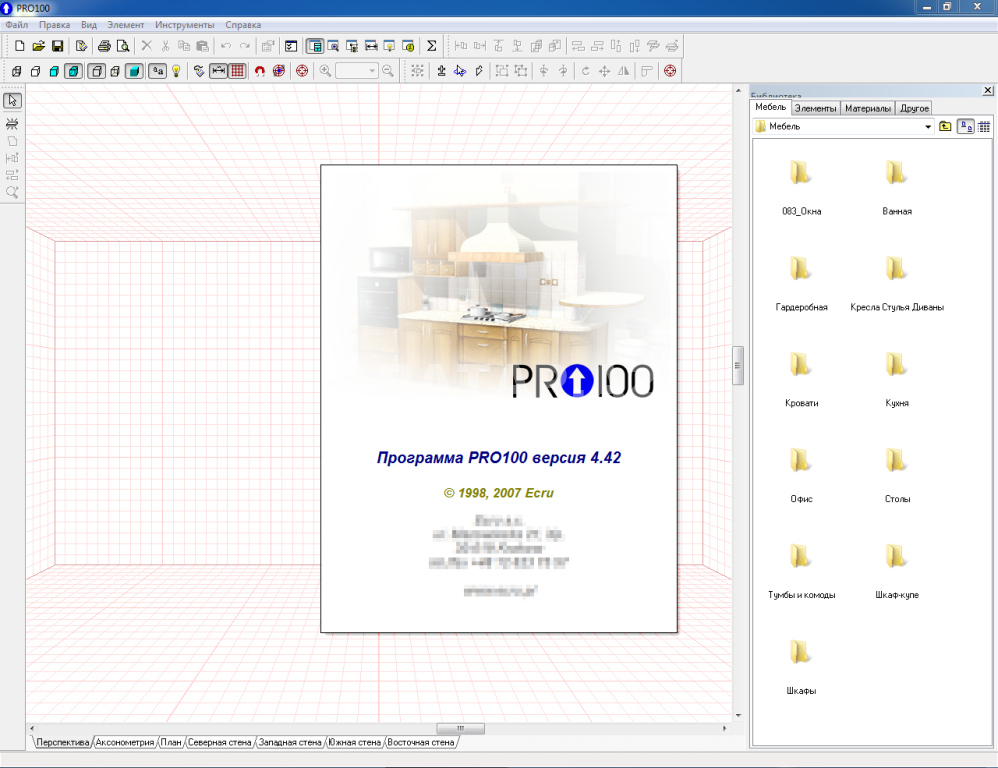Click the horizontal scrollbar thumb under viewport
Image resolution: width=998 pixels, height=768 pixels.
(x=460, y=728)
